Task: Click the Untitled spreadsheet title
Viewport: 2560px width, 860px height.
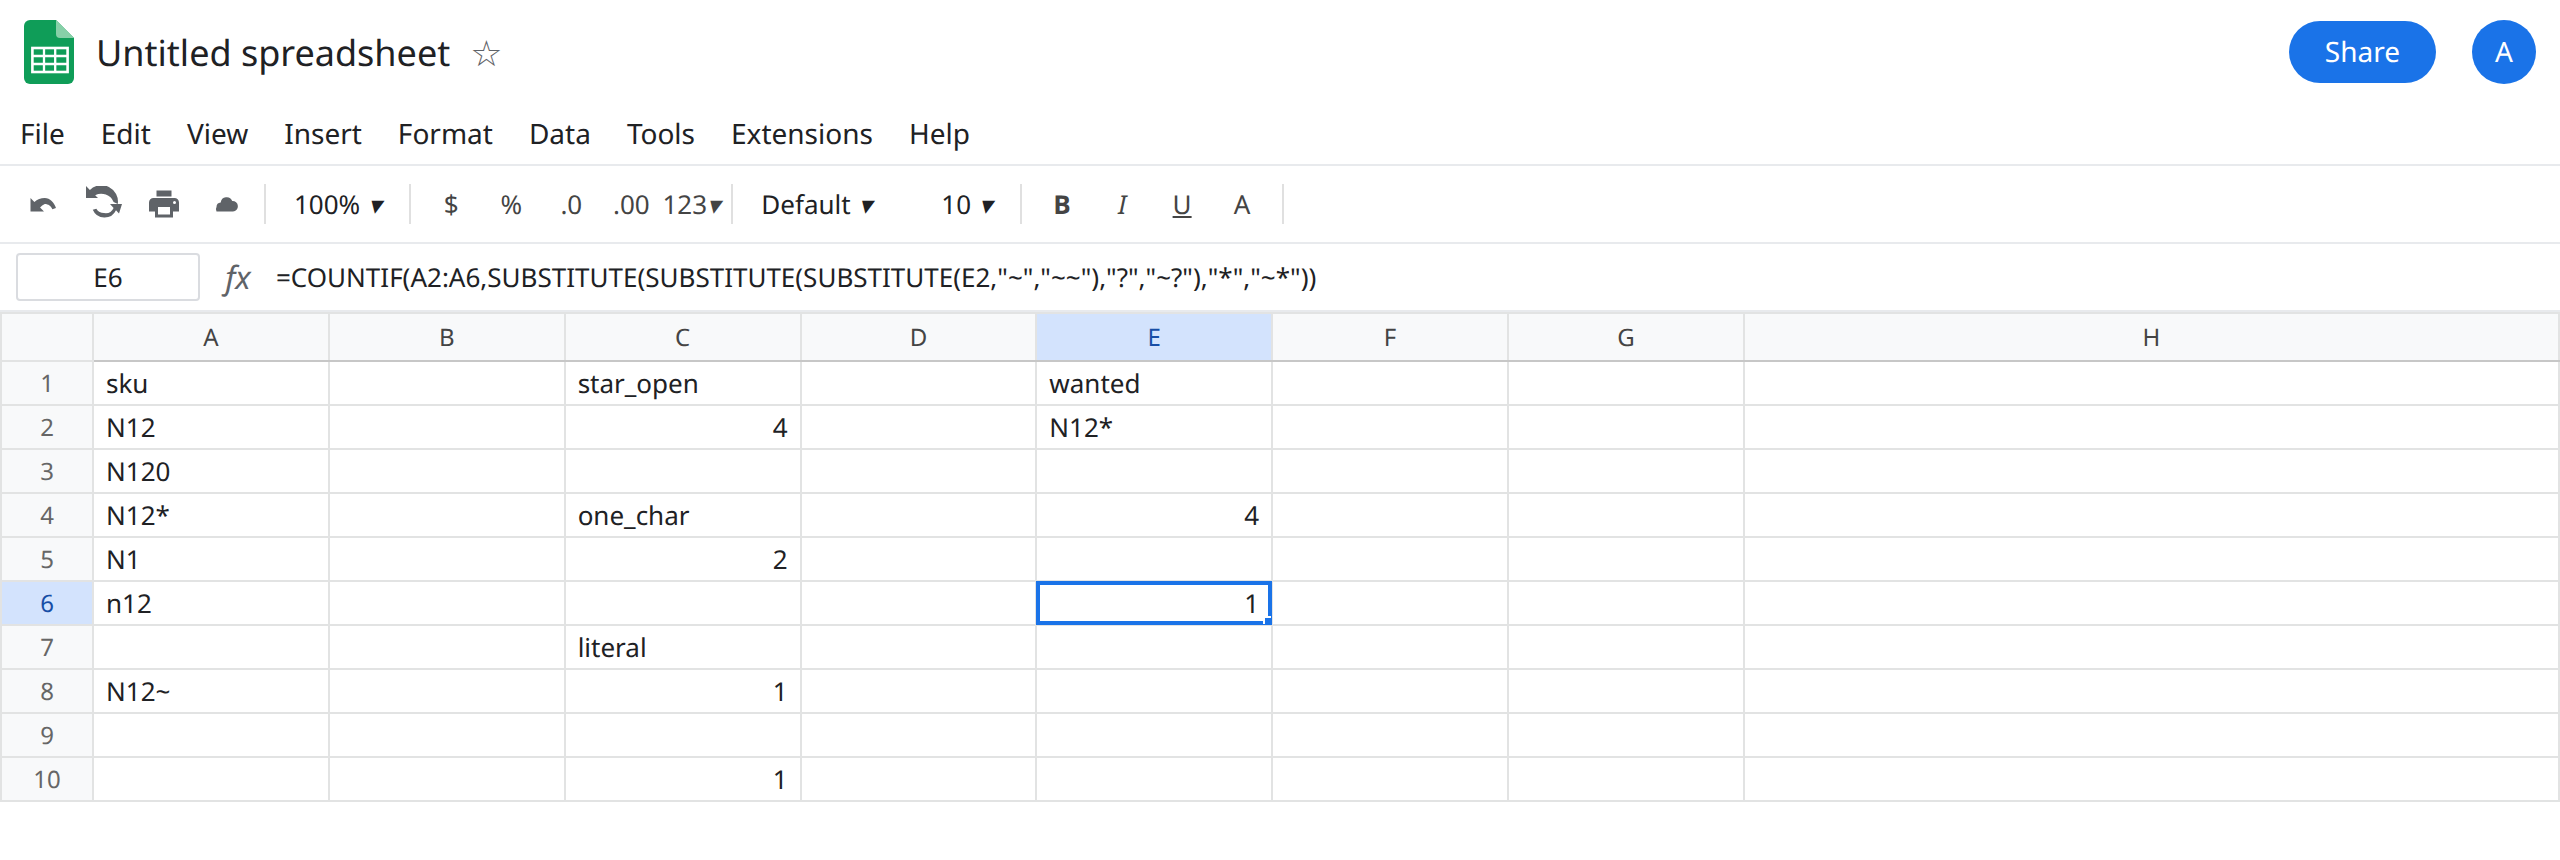Action: pyautogui.click(x=273, y=53)
